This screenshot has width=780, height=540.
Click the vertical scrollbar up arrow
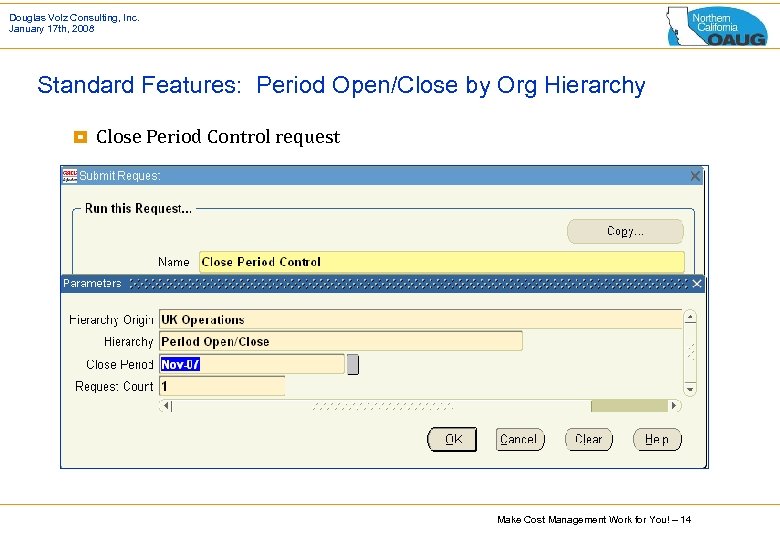(x=690, y=317)
